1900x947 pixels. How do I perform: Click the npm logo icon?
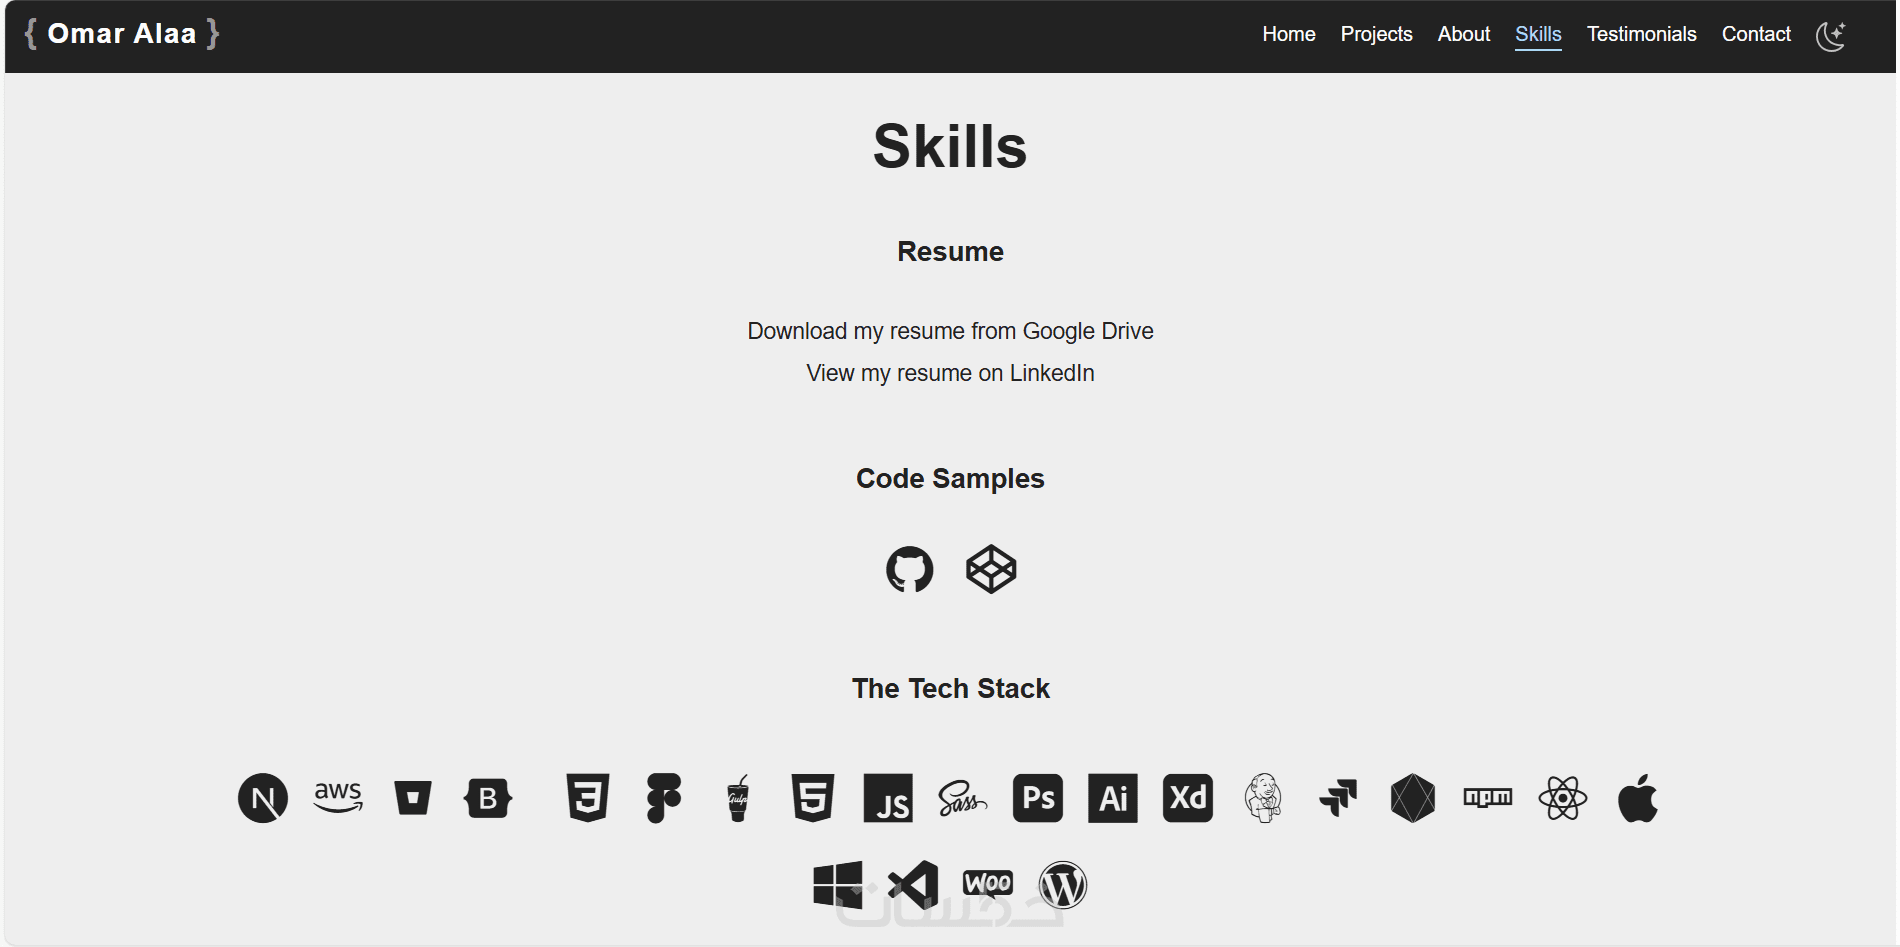[x=1488, y=797]
